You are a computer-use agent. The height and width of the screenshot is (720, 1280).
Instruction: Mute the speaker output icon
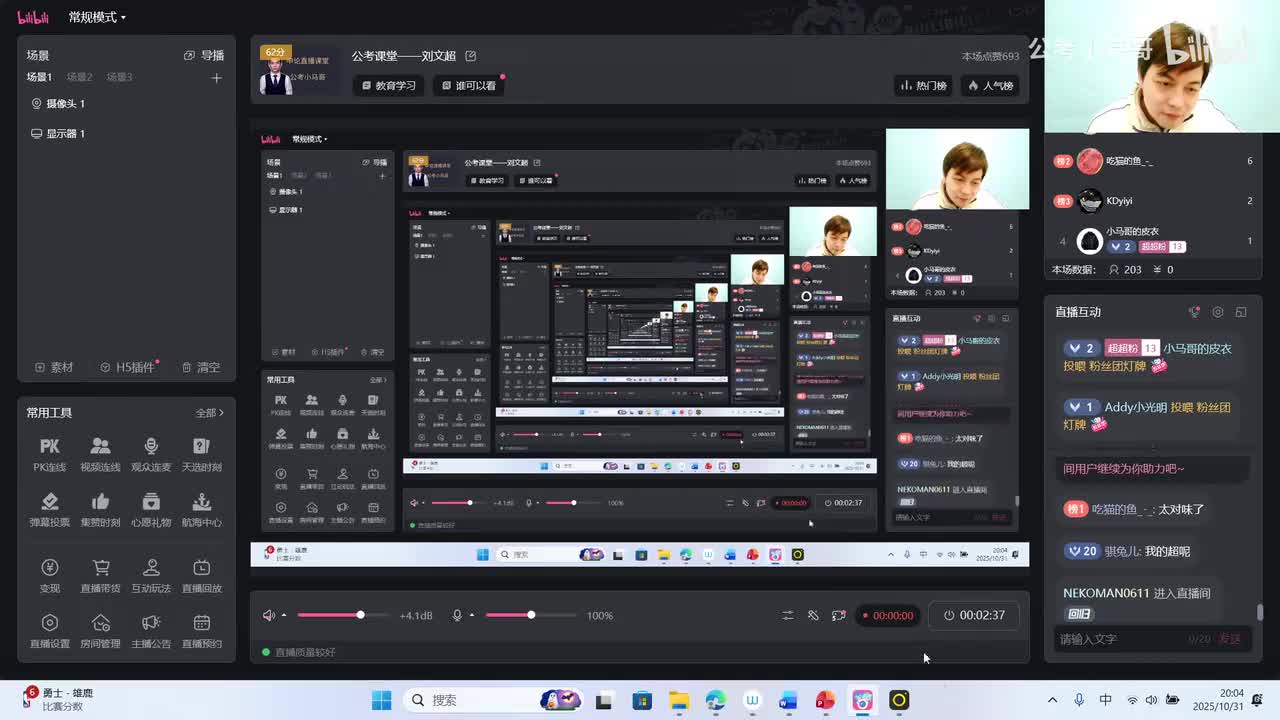(x=268, y=615)
